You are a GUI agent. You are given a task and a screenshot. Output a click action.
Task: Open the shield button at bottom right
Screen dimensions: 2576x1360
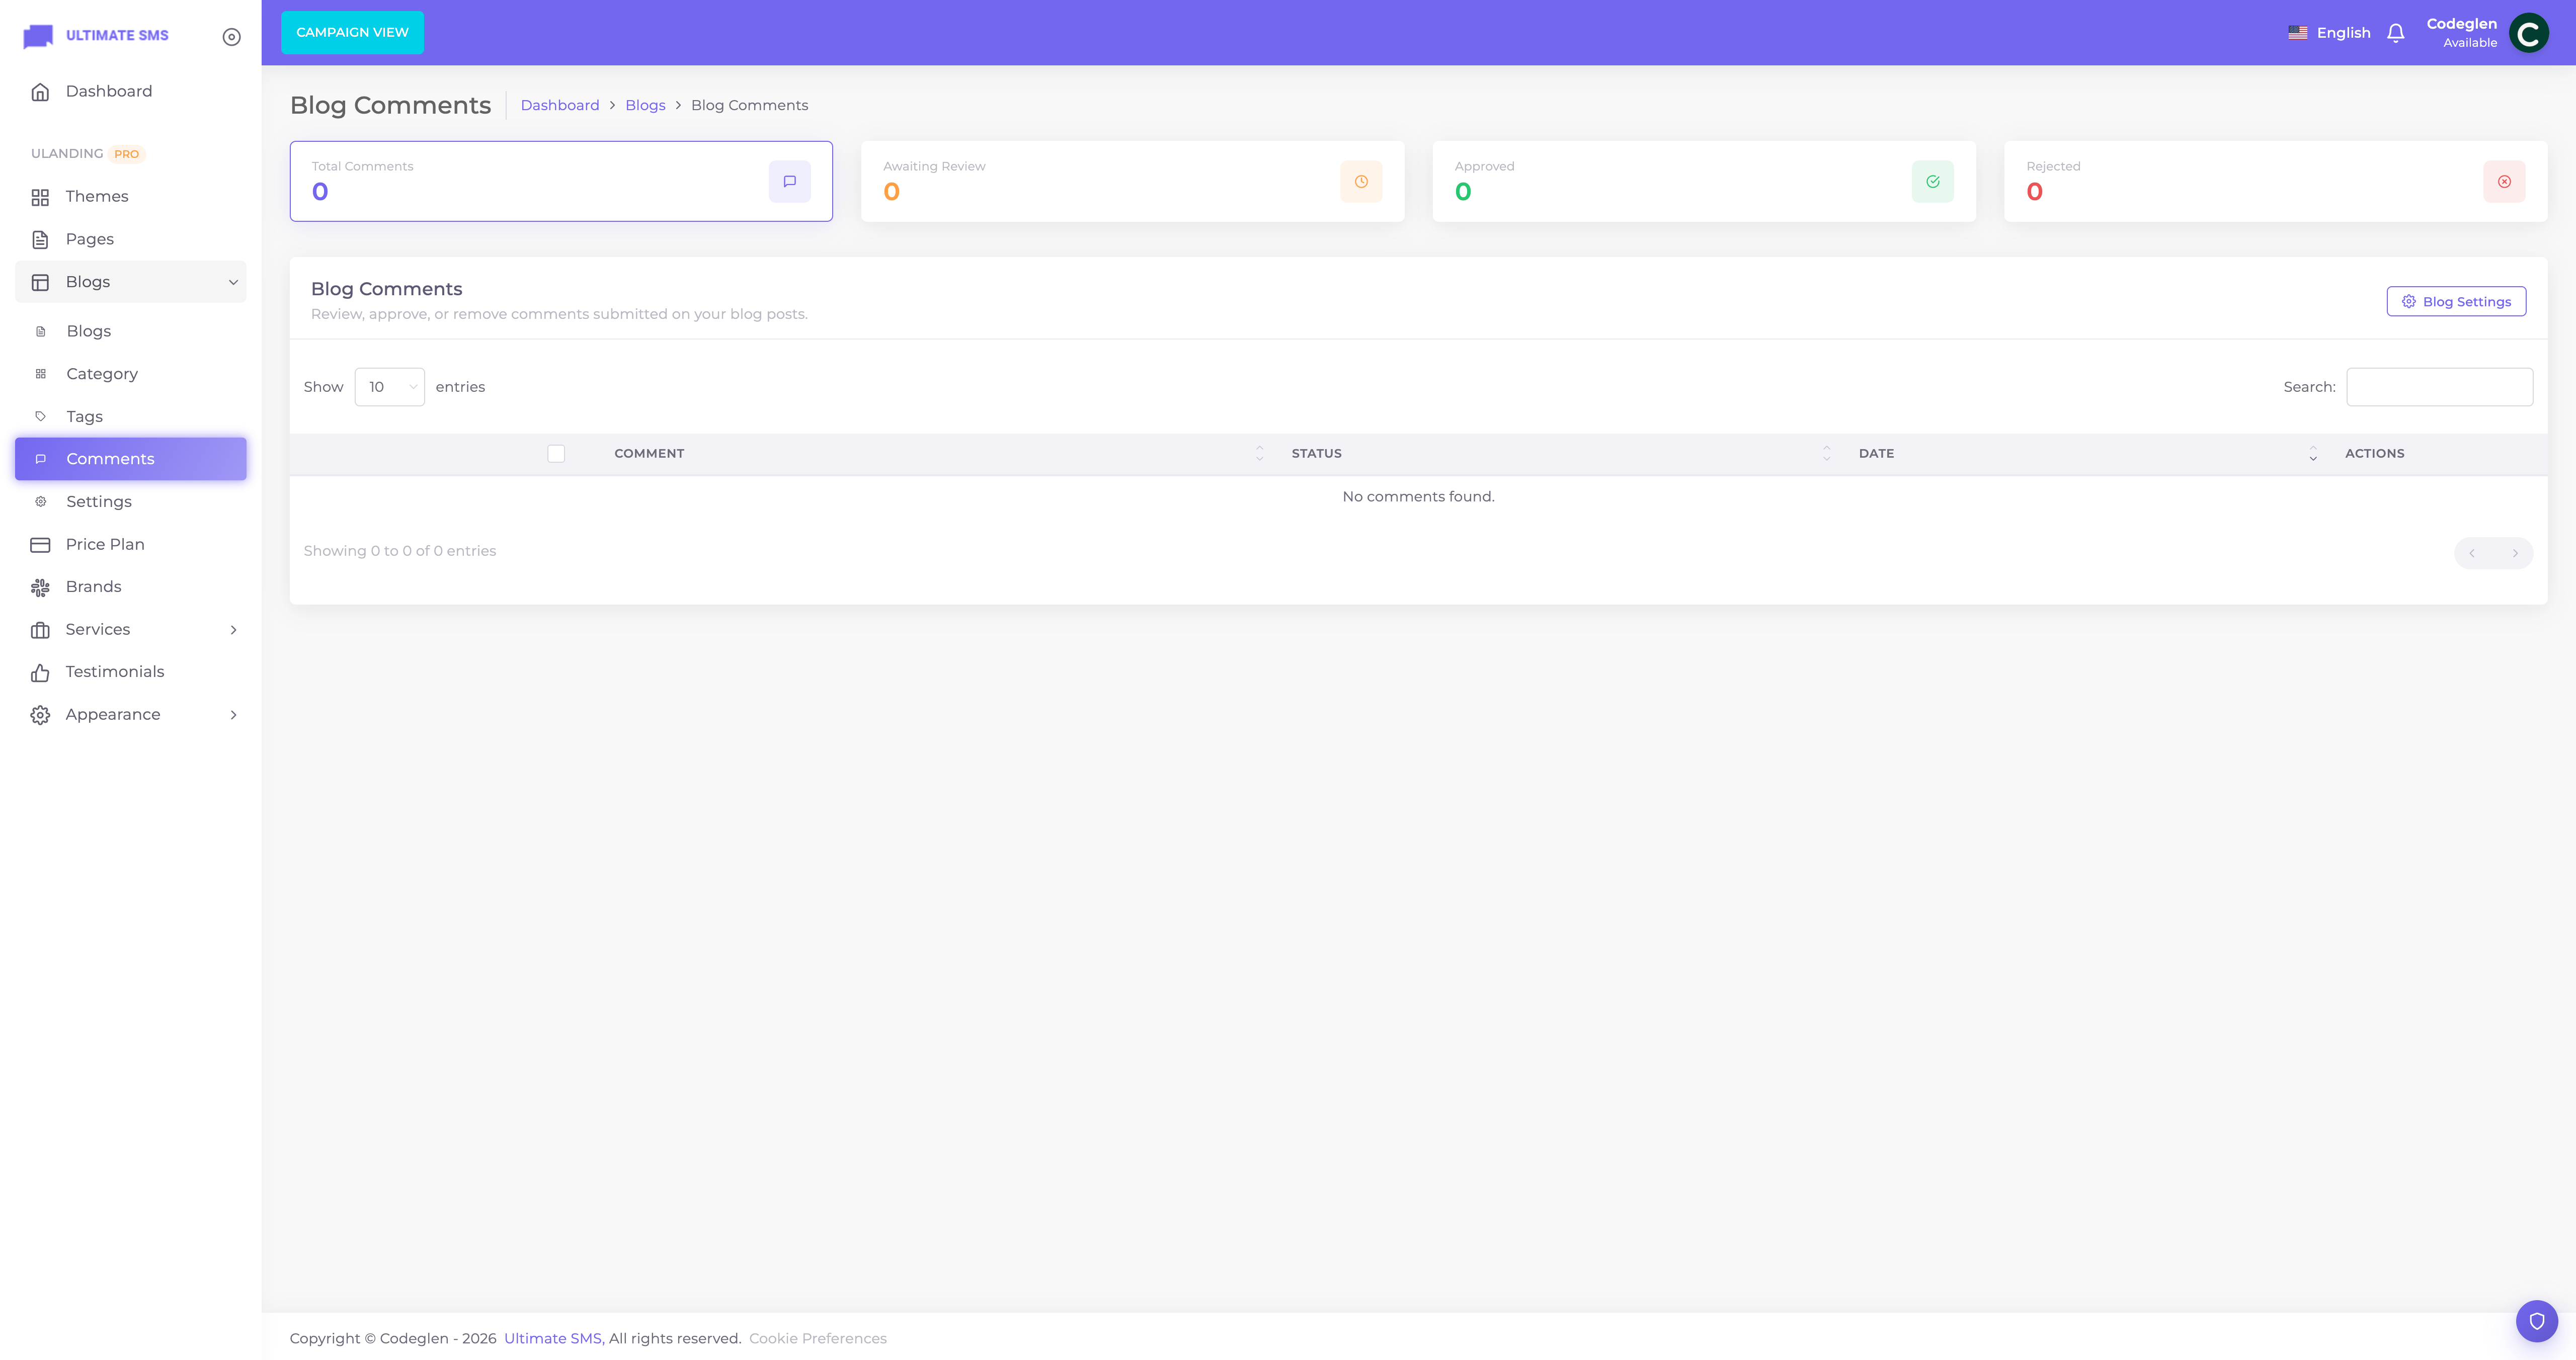2536,1321
